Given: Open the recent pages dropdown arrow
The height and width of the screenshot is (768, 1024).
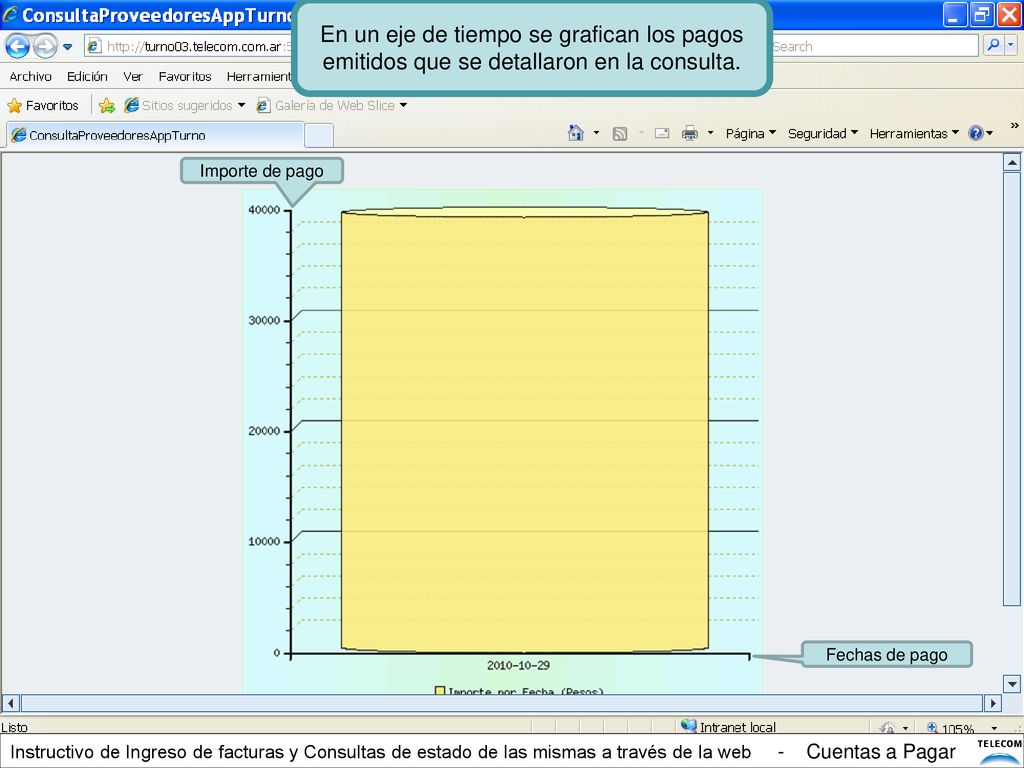Looking at the screenshot, I should tap(67, 47).
